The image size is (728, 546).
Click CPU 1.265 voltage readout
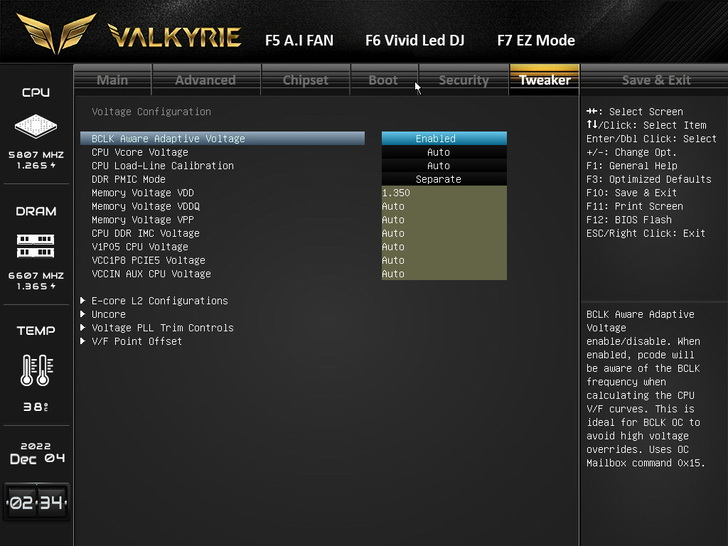pos(36,165)
